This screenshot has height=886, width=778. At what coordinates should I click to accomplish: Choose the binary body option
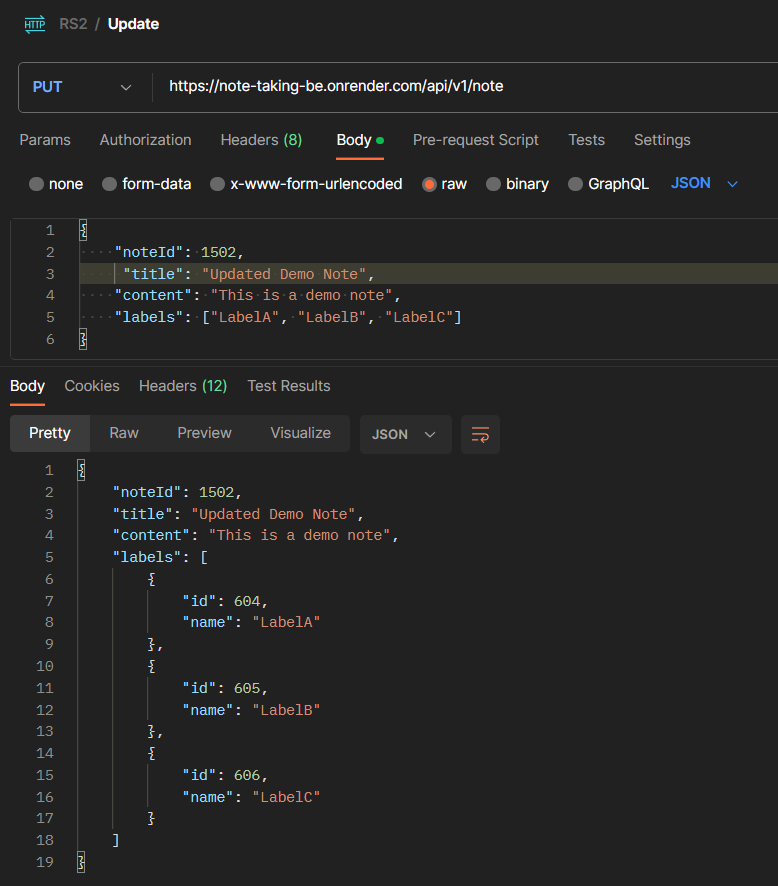(x=517, y=184)
